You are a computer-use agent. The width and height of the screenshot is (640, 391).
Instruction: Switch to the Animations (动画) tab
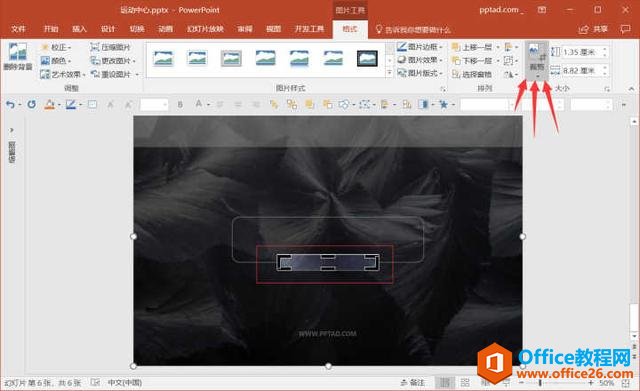(x=165, y=29)
